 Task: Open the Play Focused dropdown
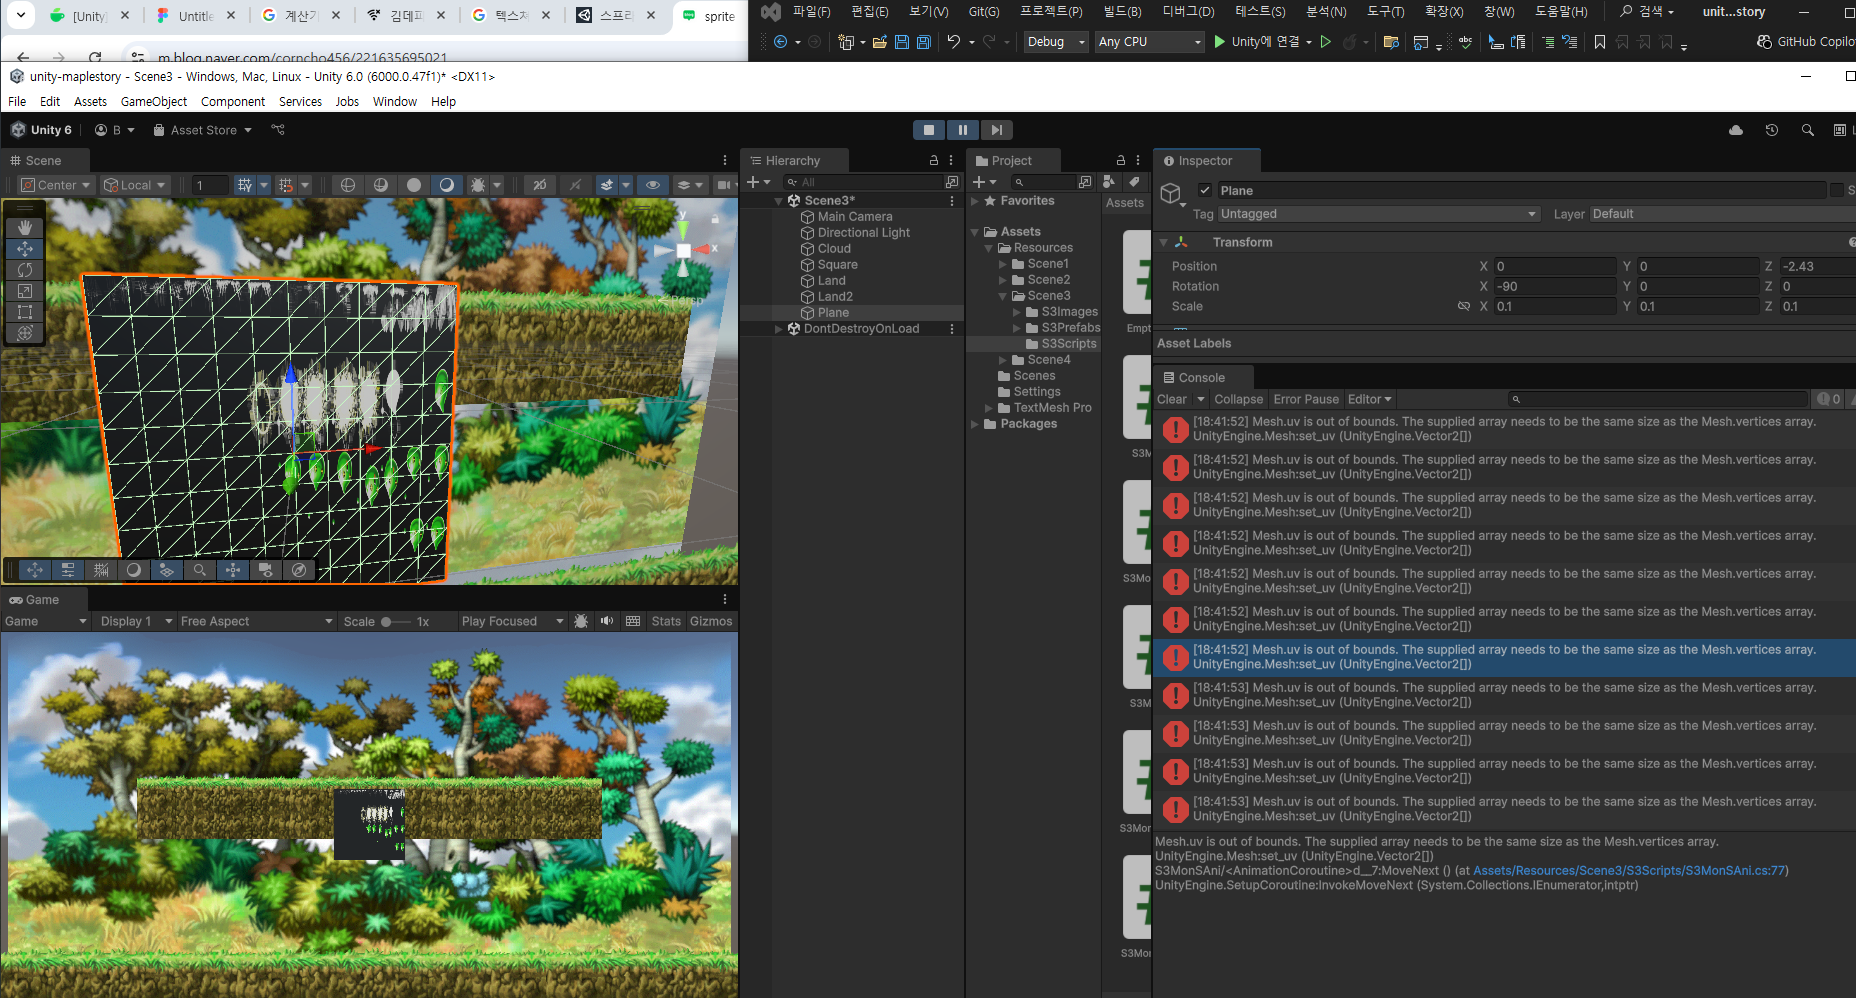pyautogui.click(x=512, y=621)
